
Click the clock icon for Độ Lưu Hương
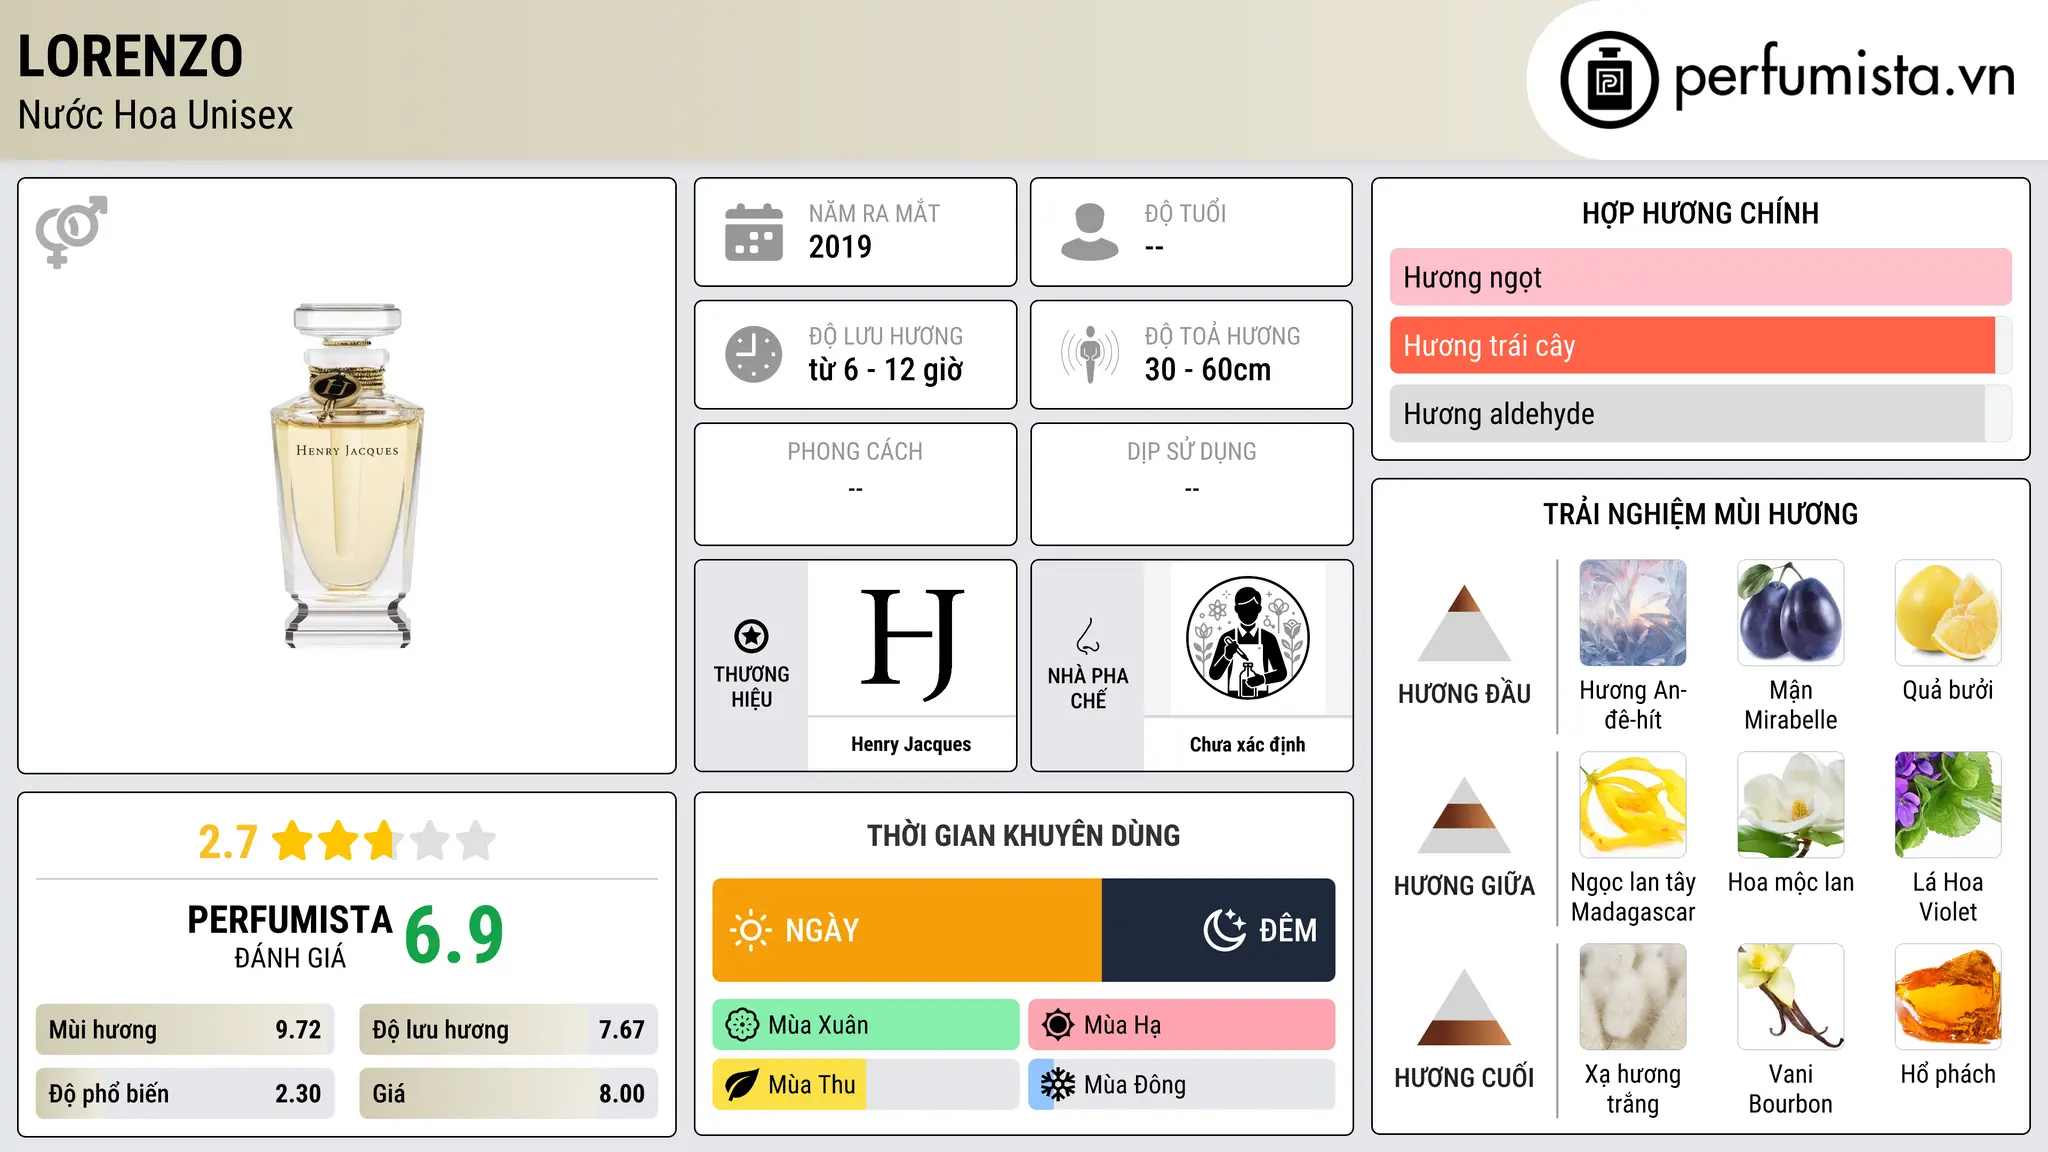754,354
